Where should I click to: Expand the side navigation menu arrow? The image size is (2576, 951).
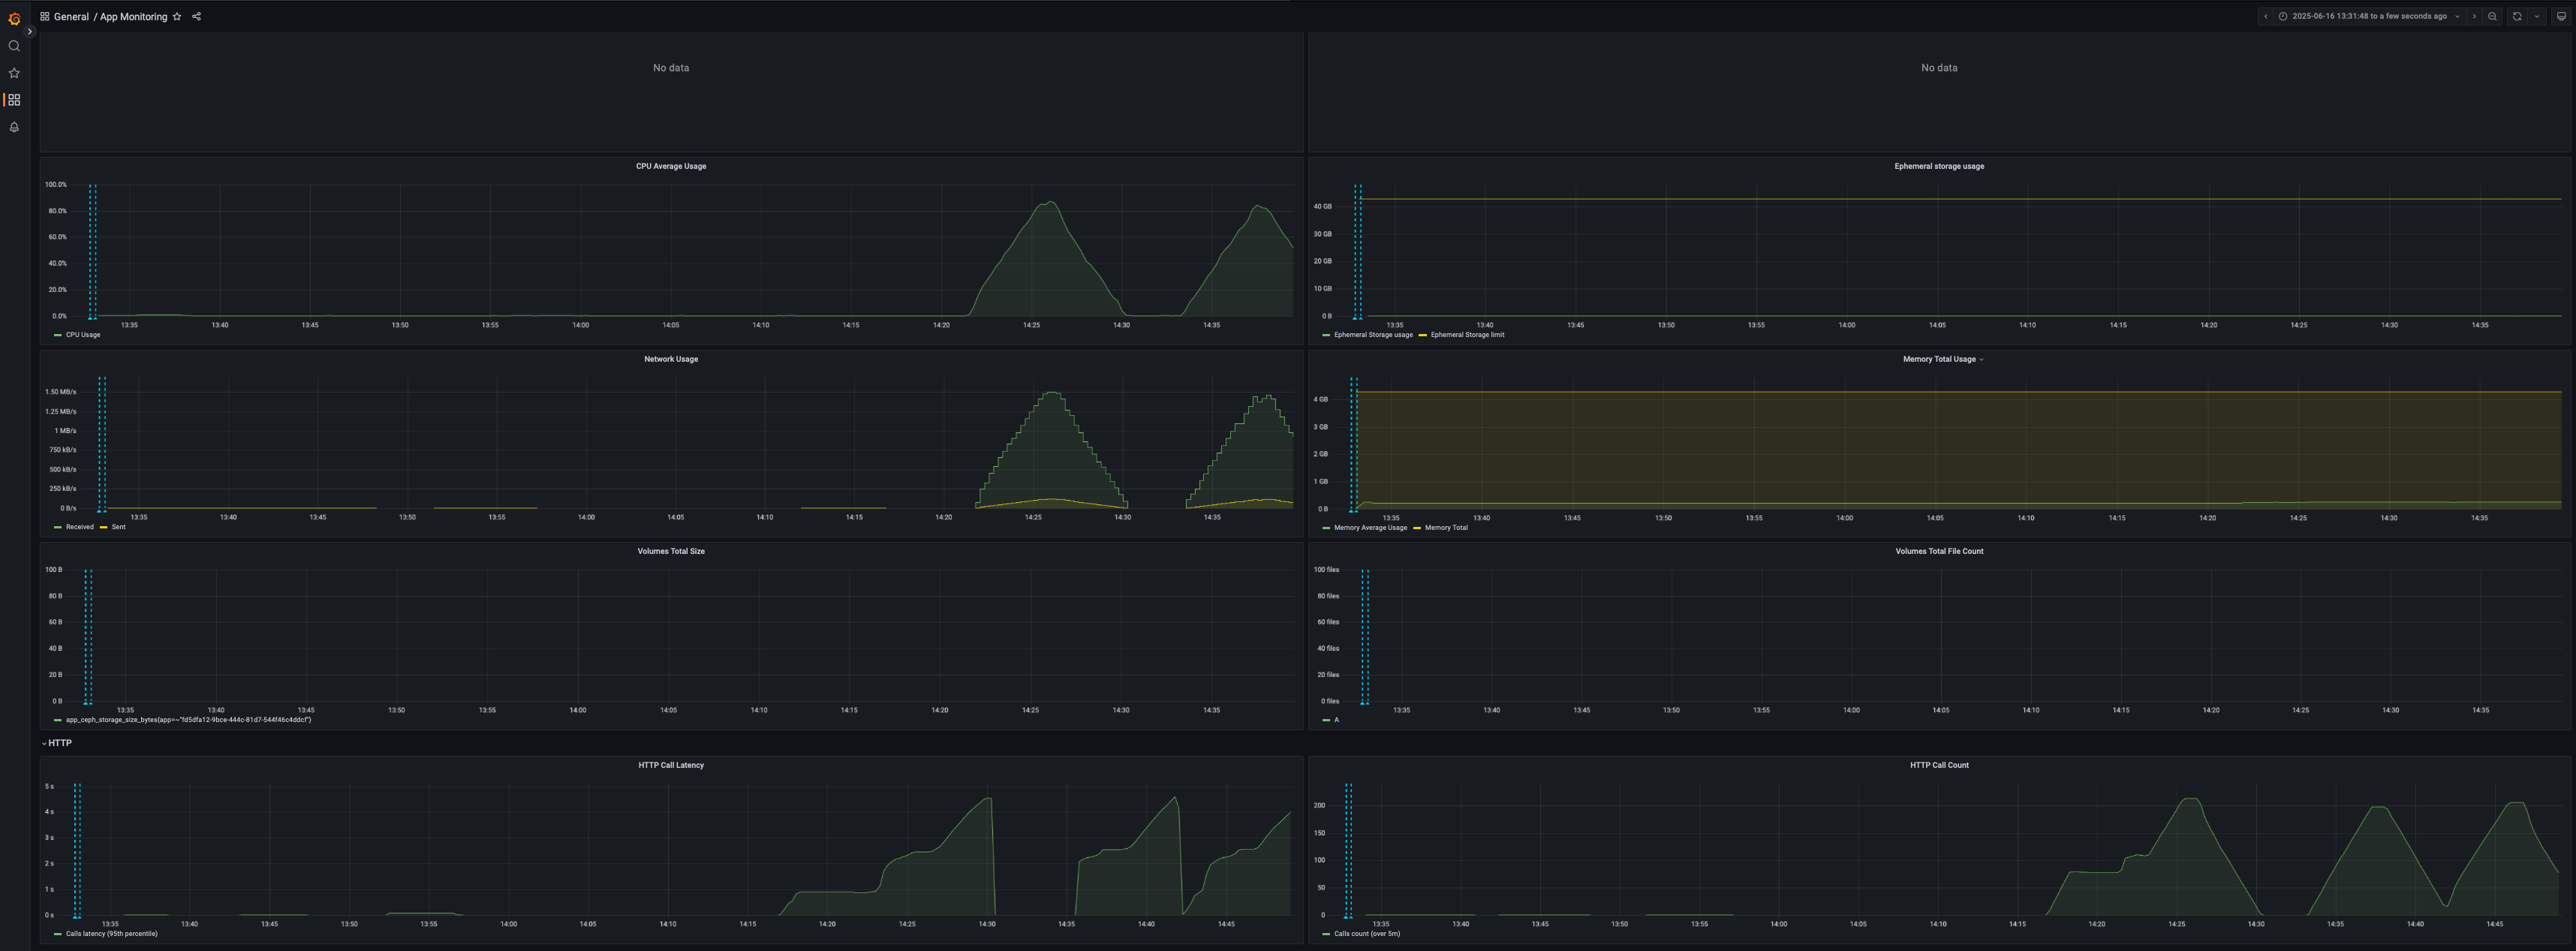[30, 32]
